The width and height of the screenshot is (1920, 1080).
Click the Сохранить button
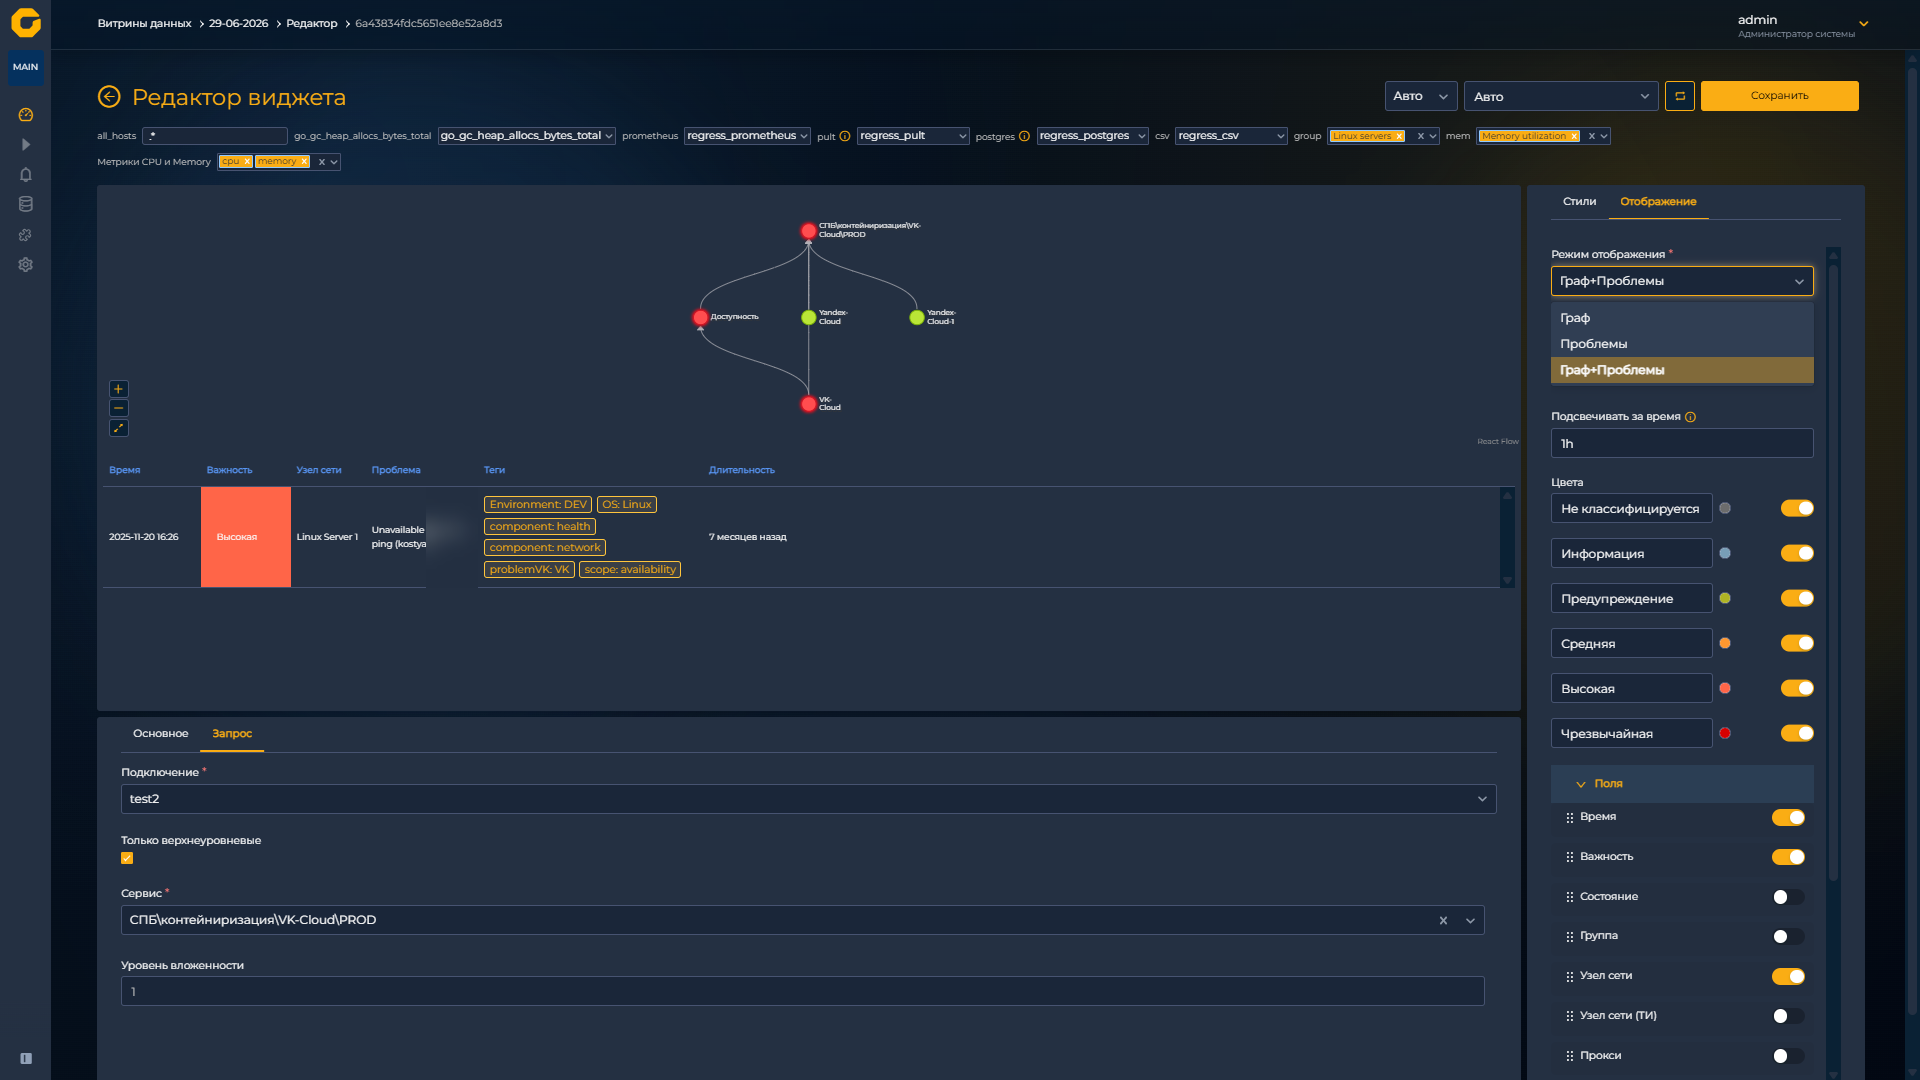(x=1779, y=96)
